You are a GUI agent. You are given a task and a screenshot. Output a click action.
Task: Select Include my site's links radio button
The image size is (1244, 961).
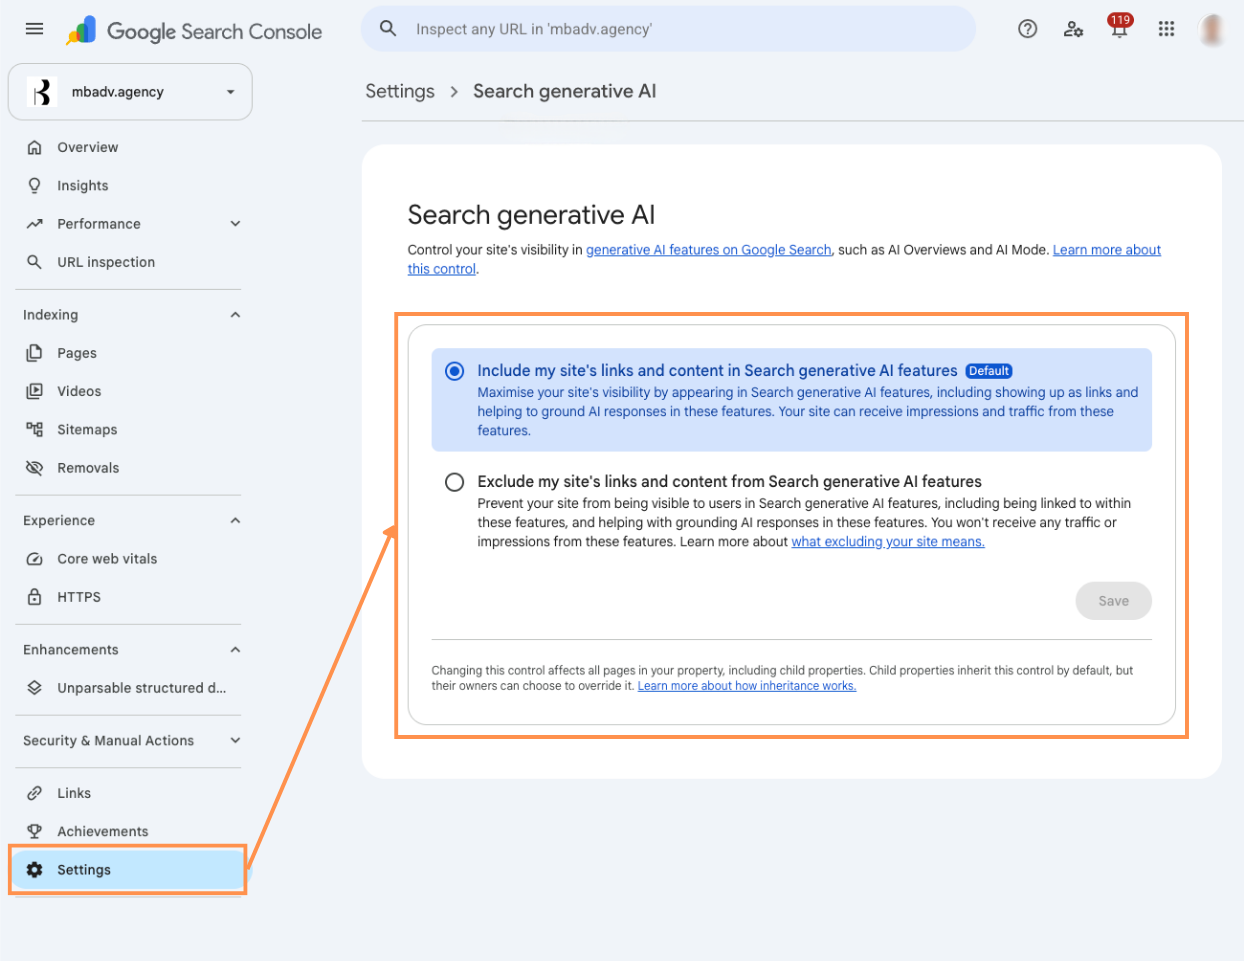pyautogui.click(x=454, y=371)
